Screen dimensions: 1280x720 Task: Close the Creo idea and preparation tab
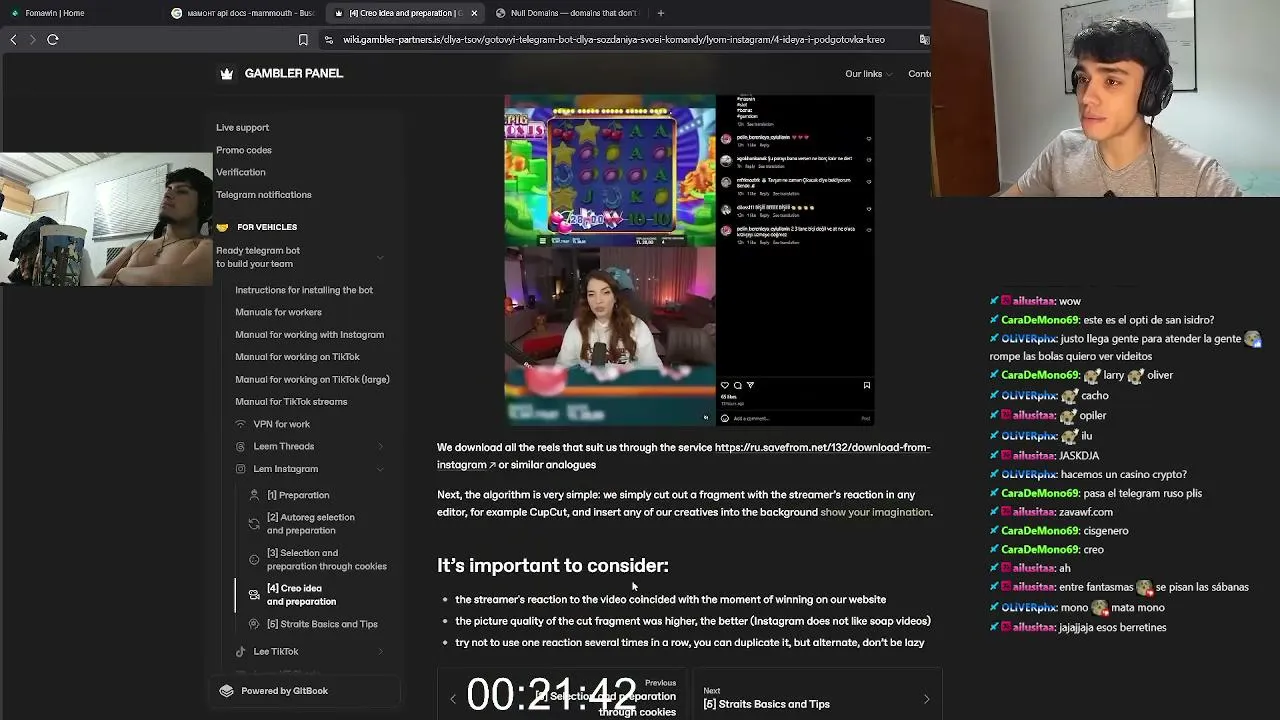(474, 13)
